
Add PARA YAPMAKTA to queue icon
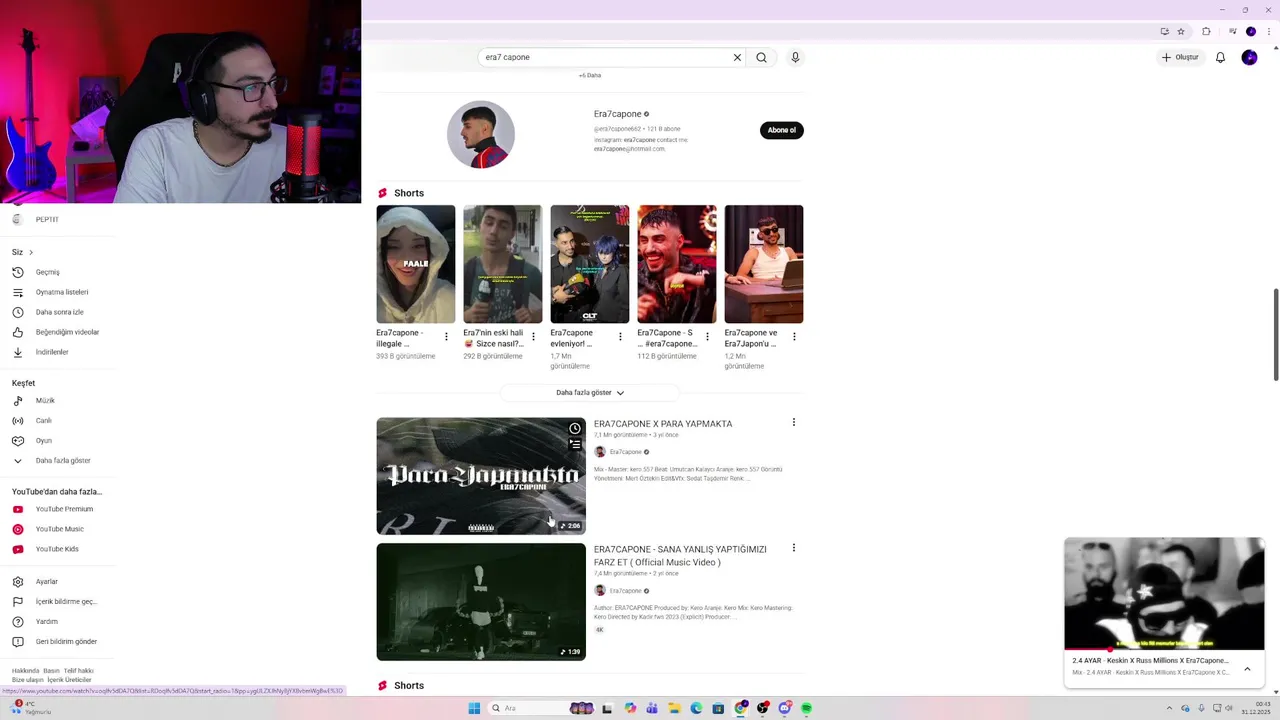[x=575, y=444]
